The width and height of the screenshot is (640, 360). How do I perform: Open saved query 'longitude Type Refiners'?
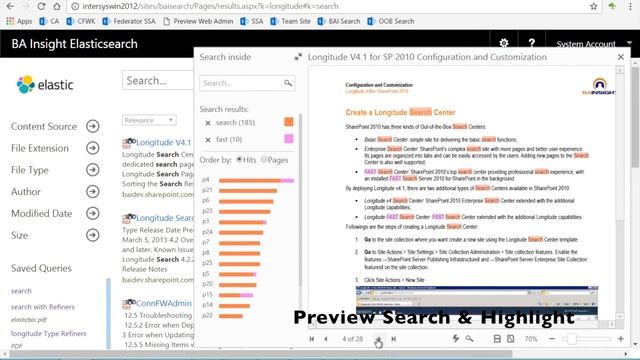click(x=49, y=333)
